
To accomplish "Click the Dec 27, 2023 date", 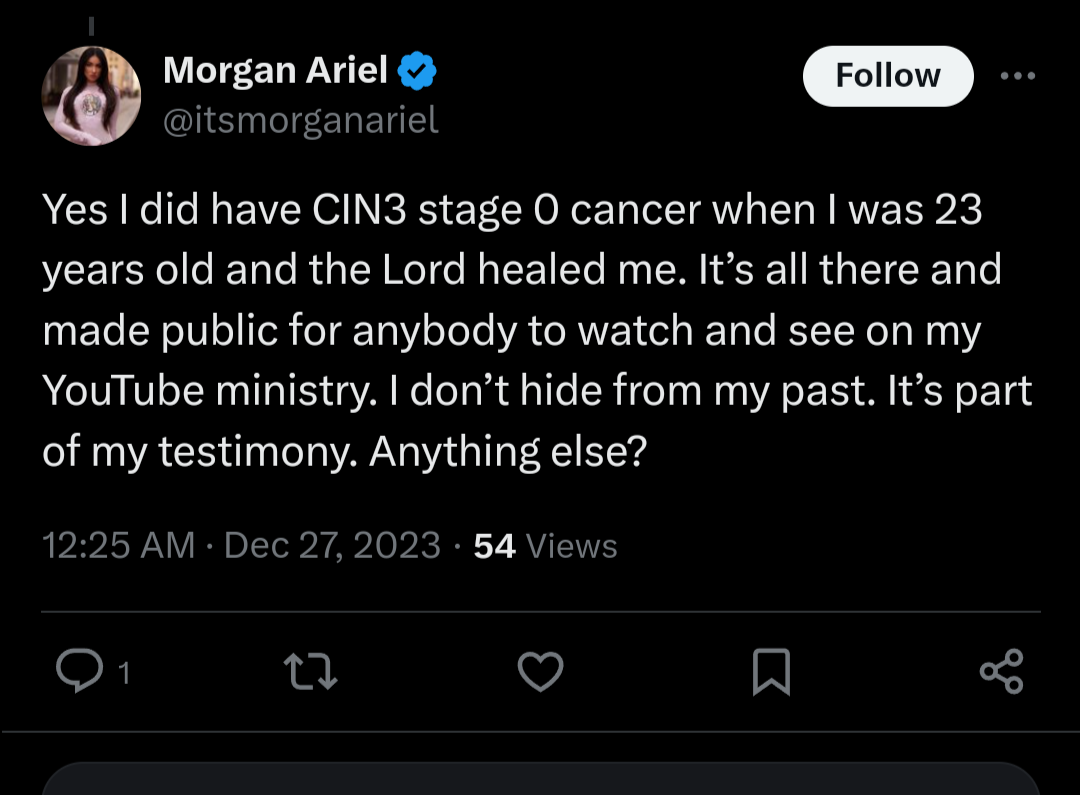I will point(332,546).
